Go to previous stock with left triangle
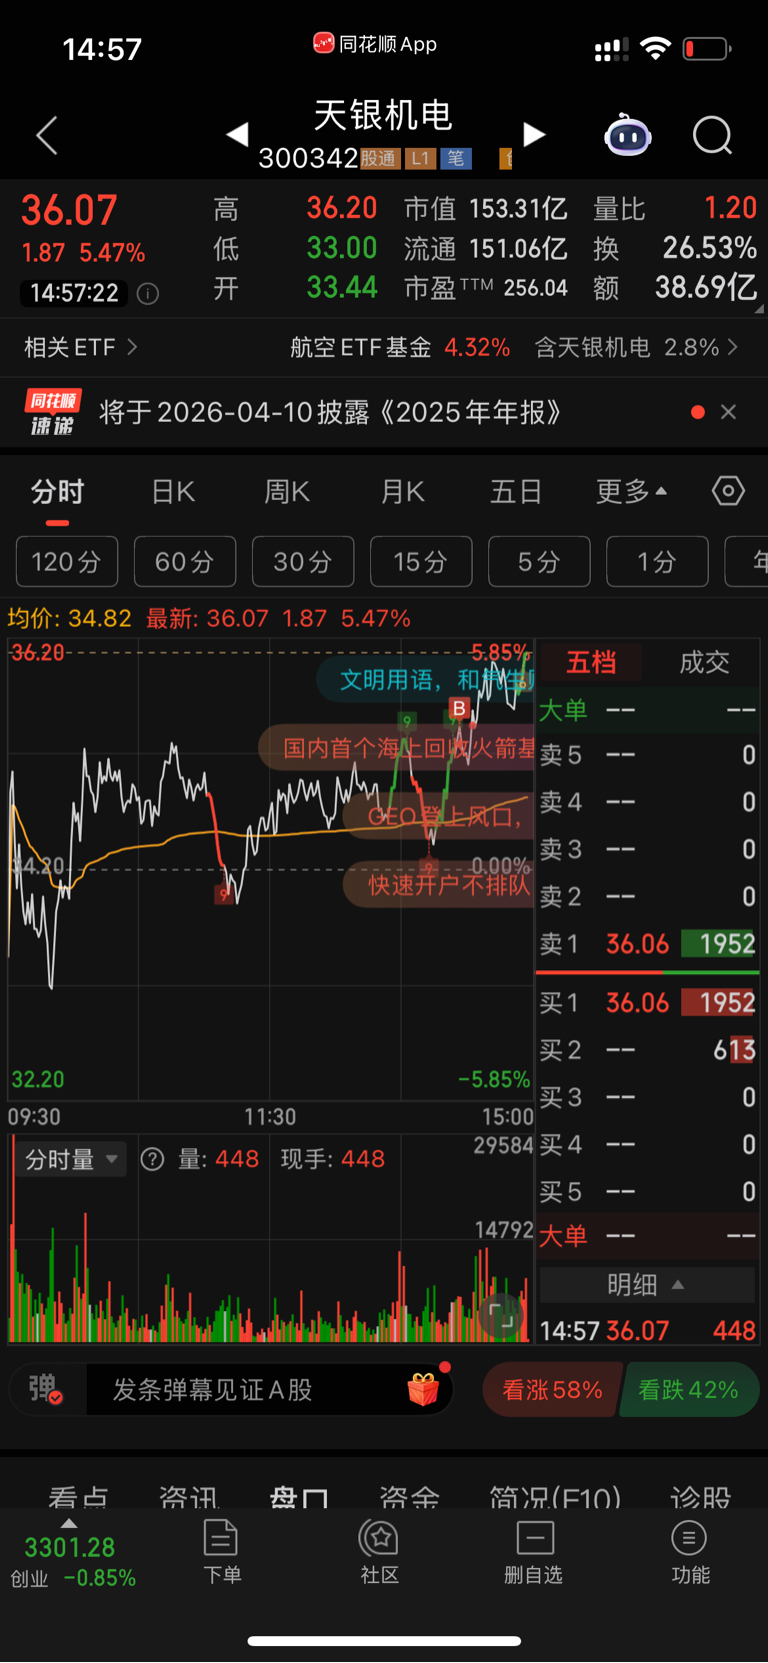The height and width of the screenshot is (1663, 768). [x=237, y=134]
